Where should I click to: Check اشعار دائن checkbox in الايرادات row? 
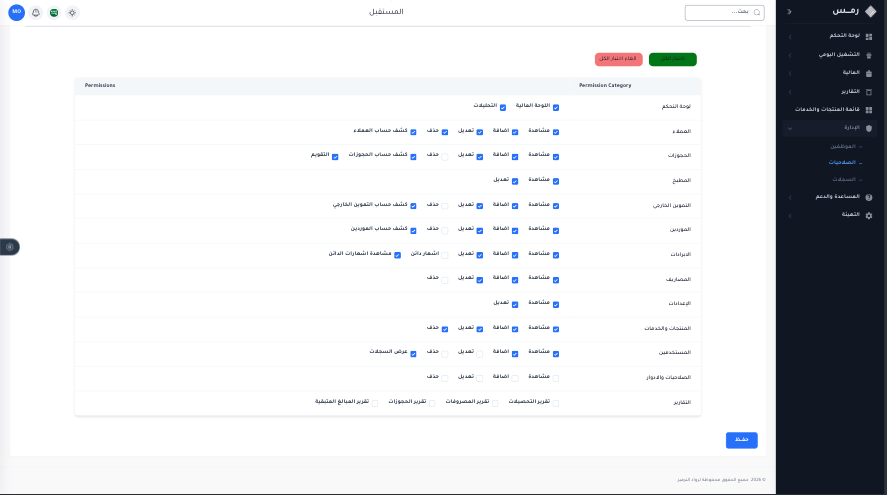pos(445,256)
